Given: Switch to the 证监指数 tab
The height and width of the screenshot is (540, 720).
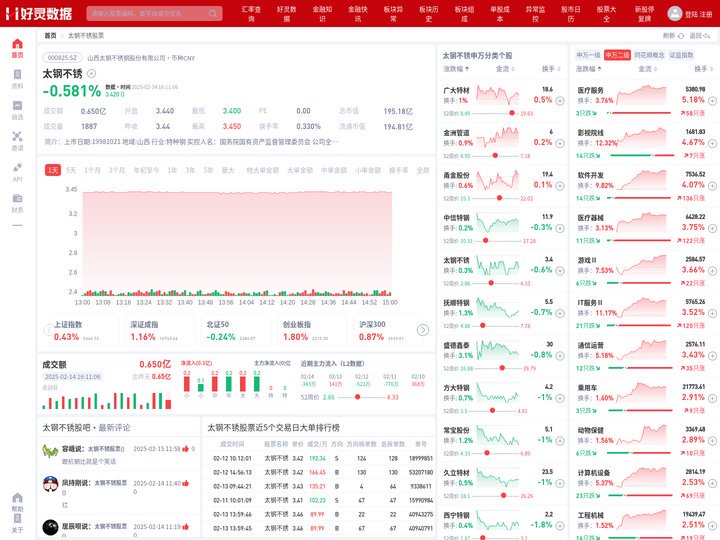Looking at the screenshot, I should click(x=681, y=55).
